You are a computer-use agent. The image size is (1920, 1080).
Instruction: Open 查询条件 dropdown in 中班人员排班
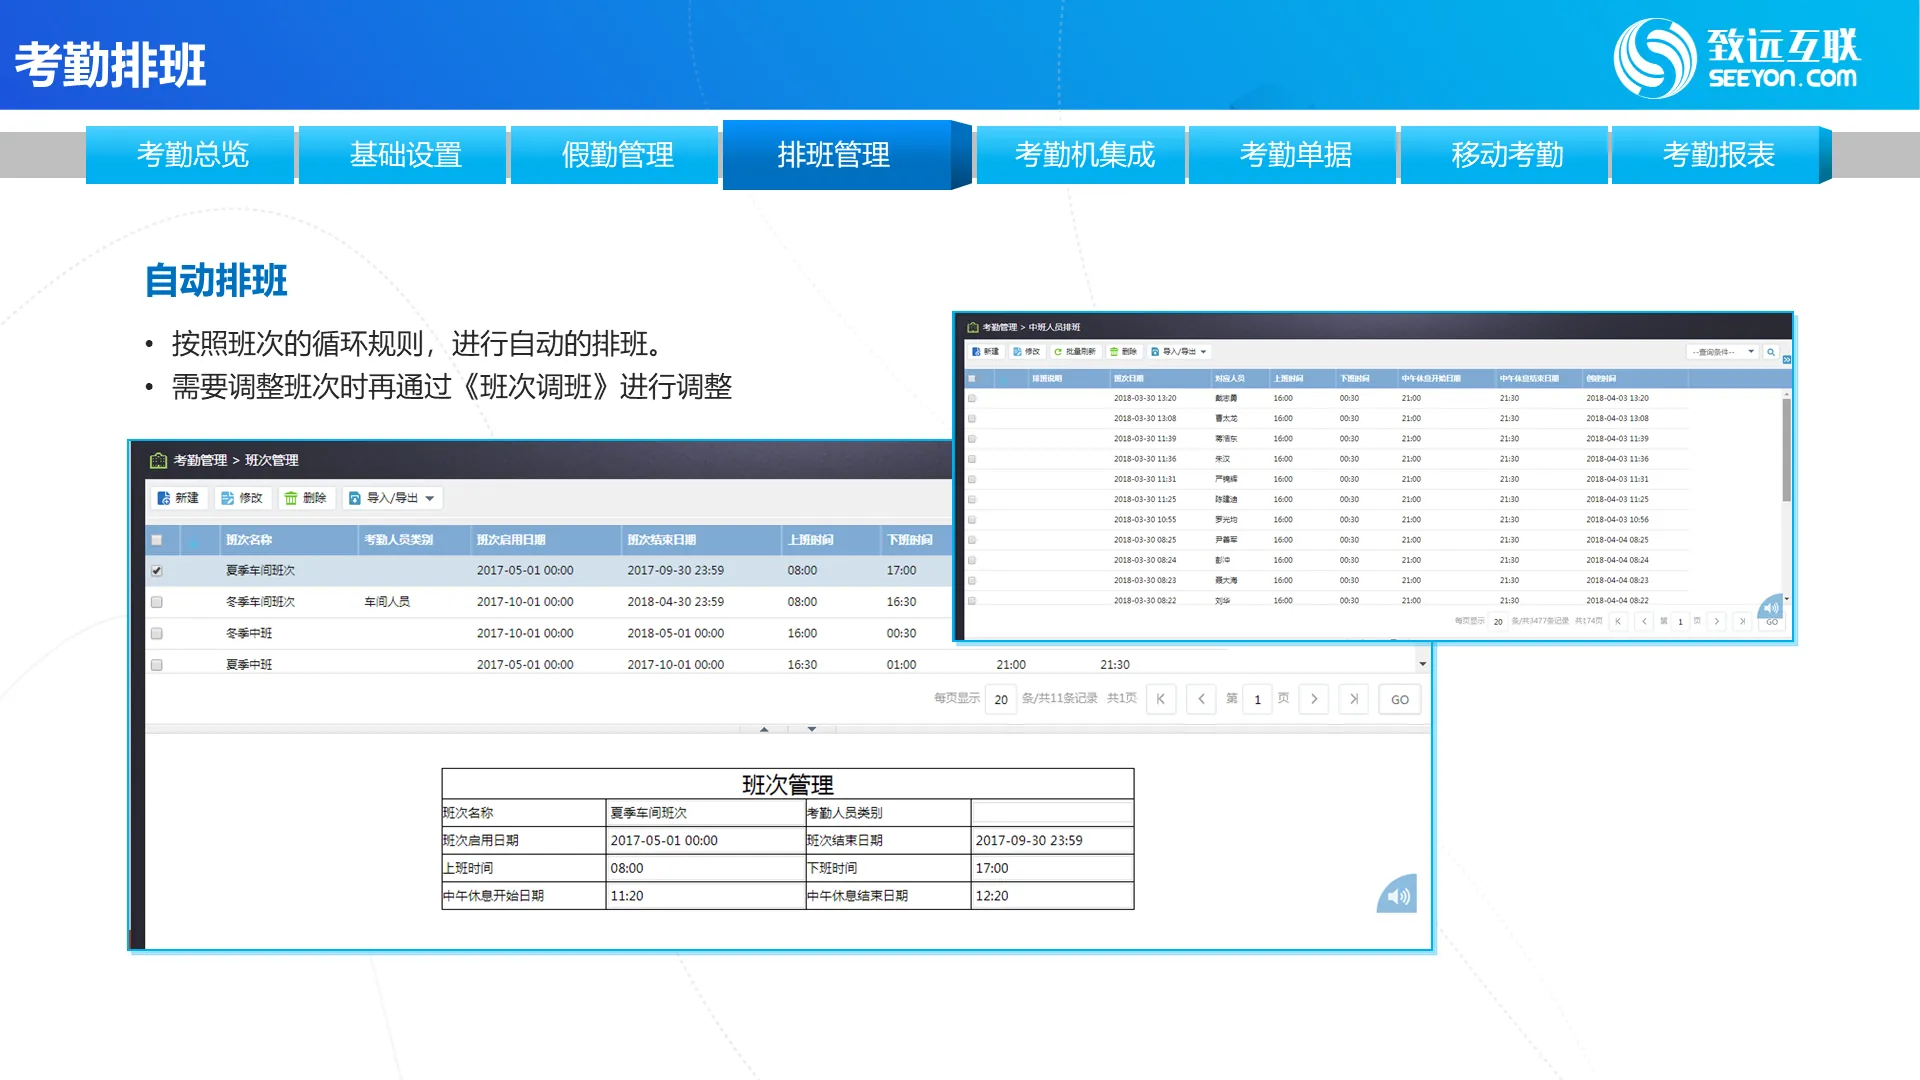(1722, 352)
